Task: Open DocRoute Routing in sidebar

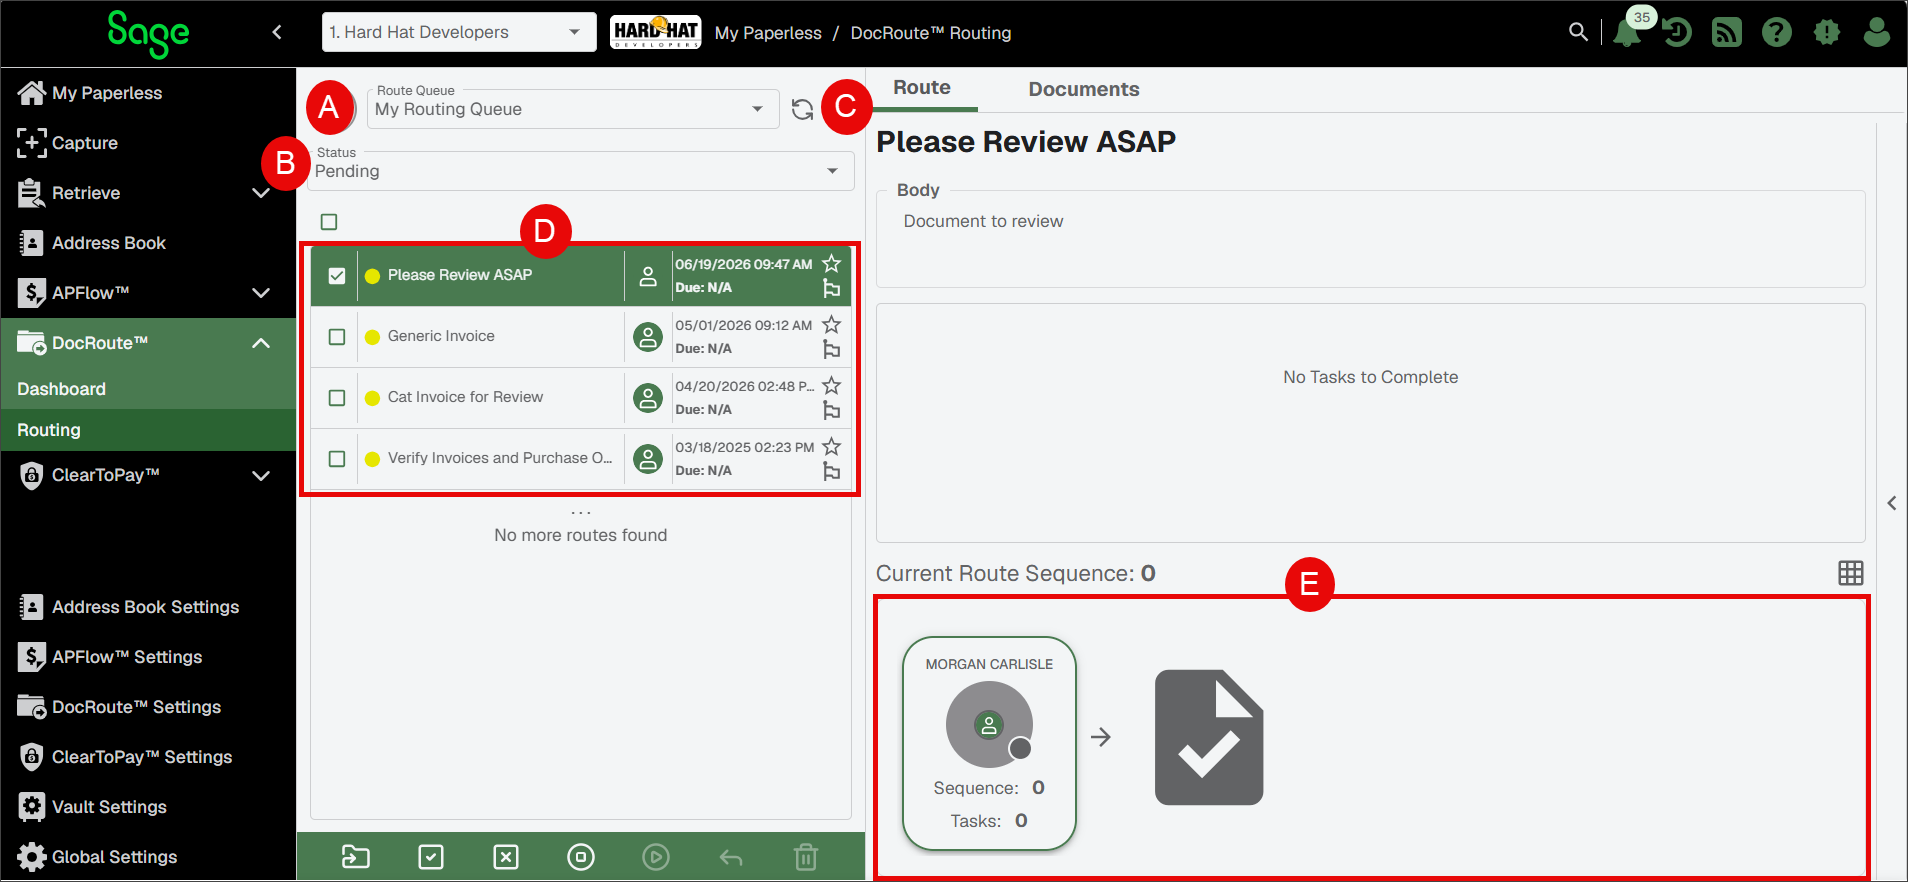Action: point(148,430)
